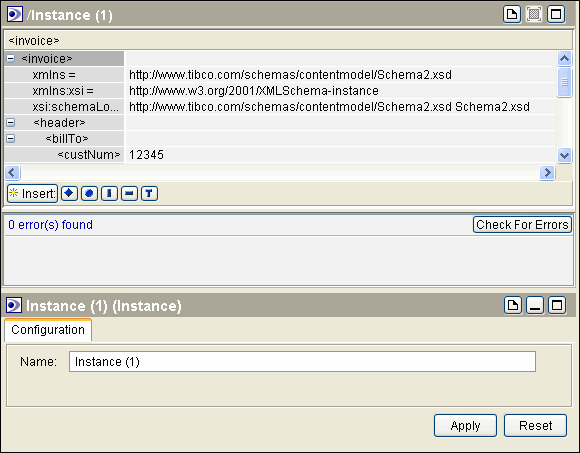This screenshot has width=580, height=453.
Task: Click the T text insert icon
Action: pos(149,193)
